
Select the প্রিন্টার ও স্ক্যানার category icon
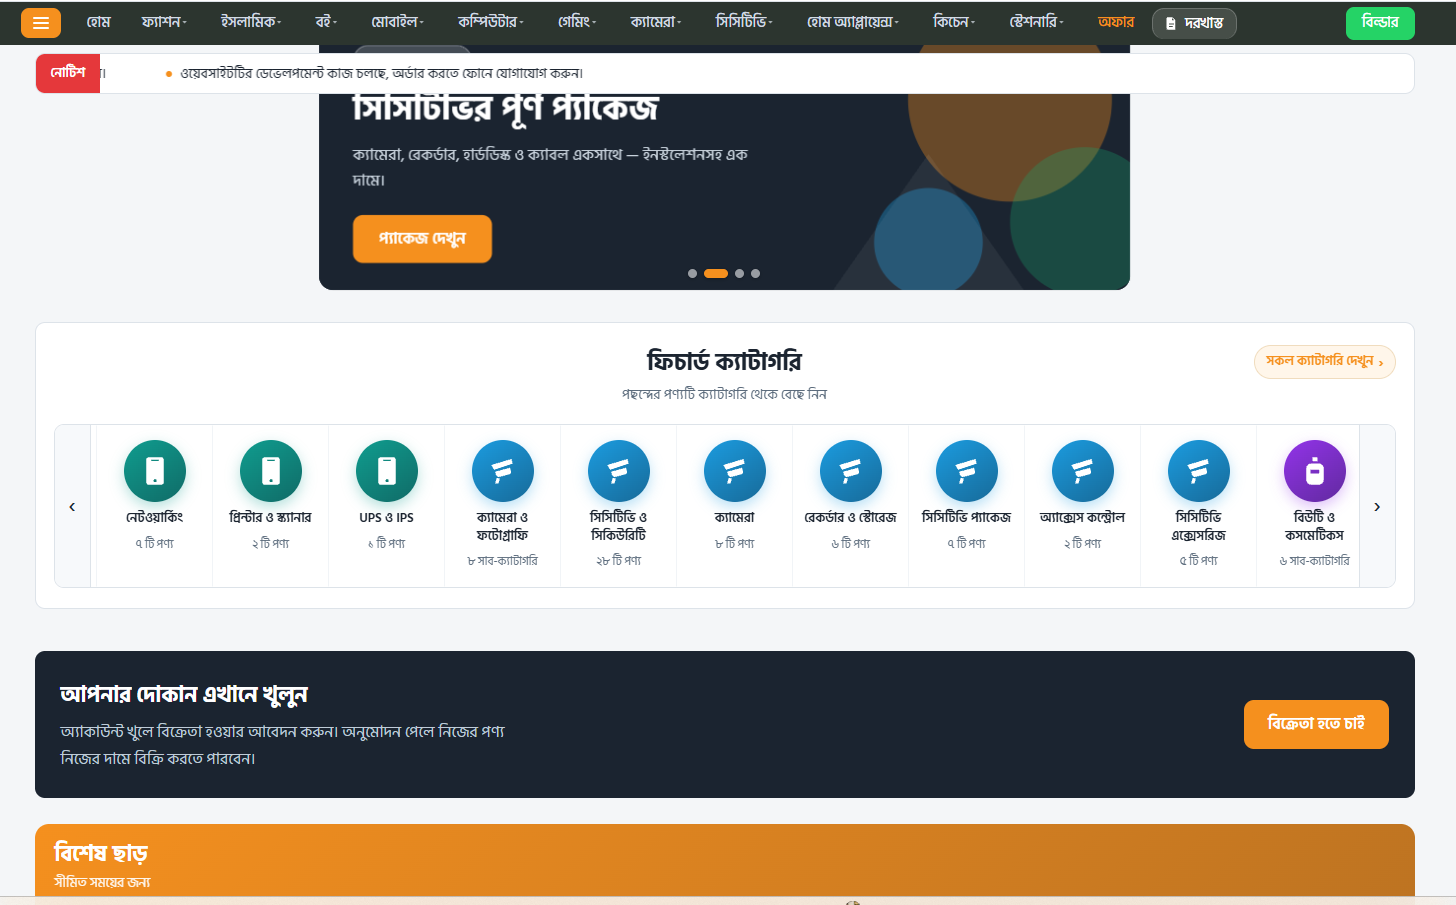pos(271,471)
